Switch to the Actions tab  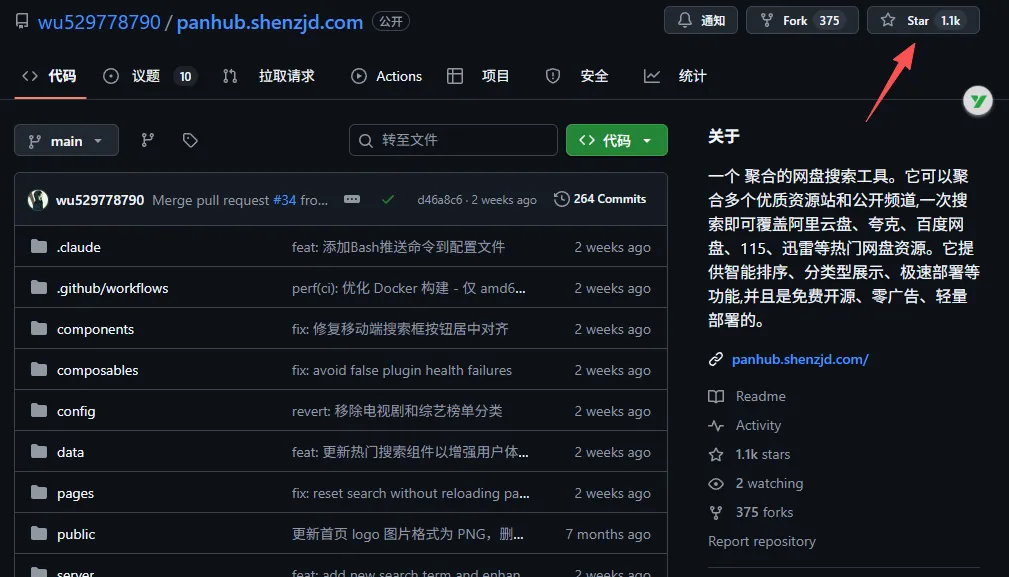click(x=387, y=77)
